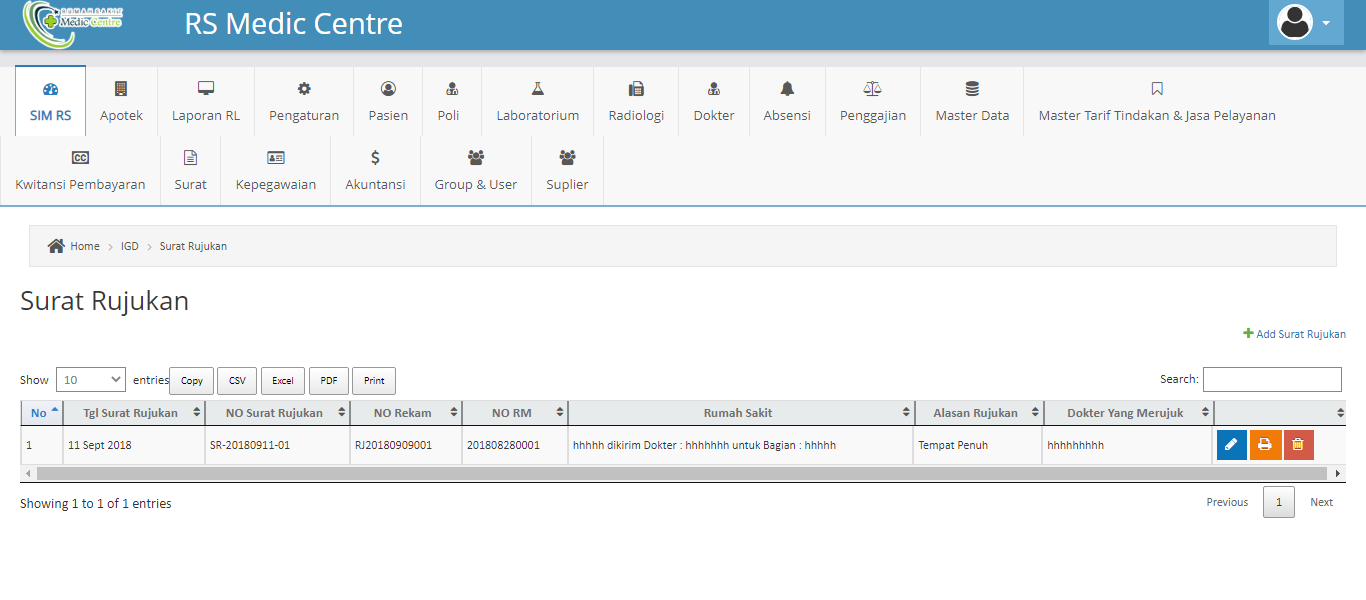Open the Radiologi menu icon
Image resolution: width=1366 pixels, height=600 pixels.
(636, 89)
